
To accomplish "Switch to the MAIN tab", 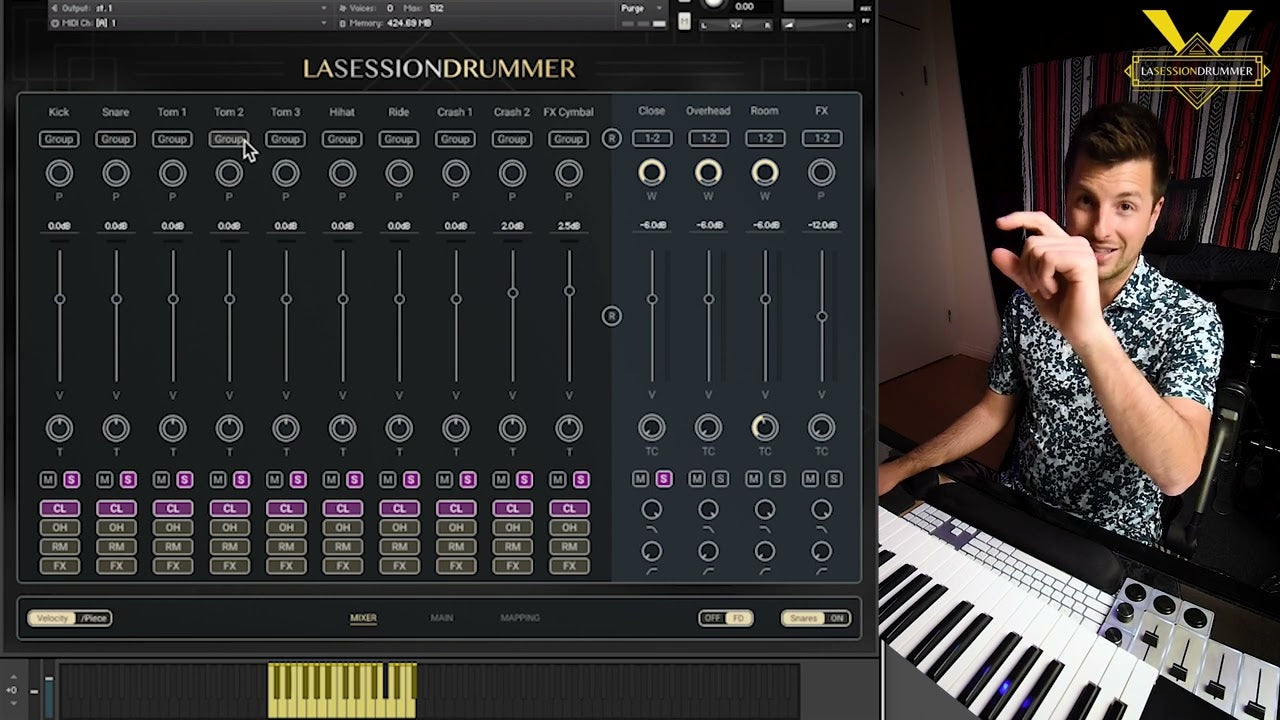I will [442, 618].
